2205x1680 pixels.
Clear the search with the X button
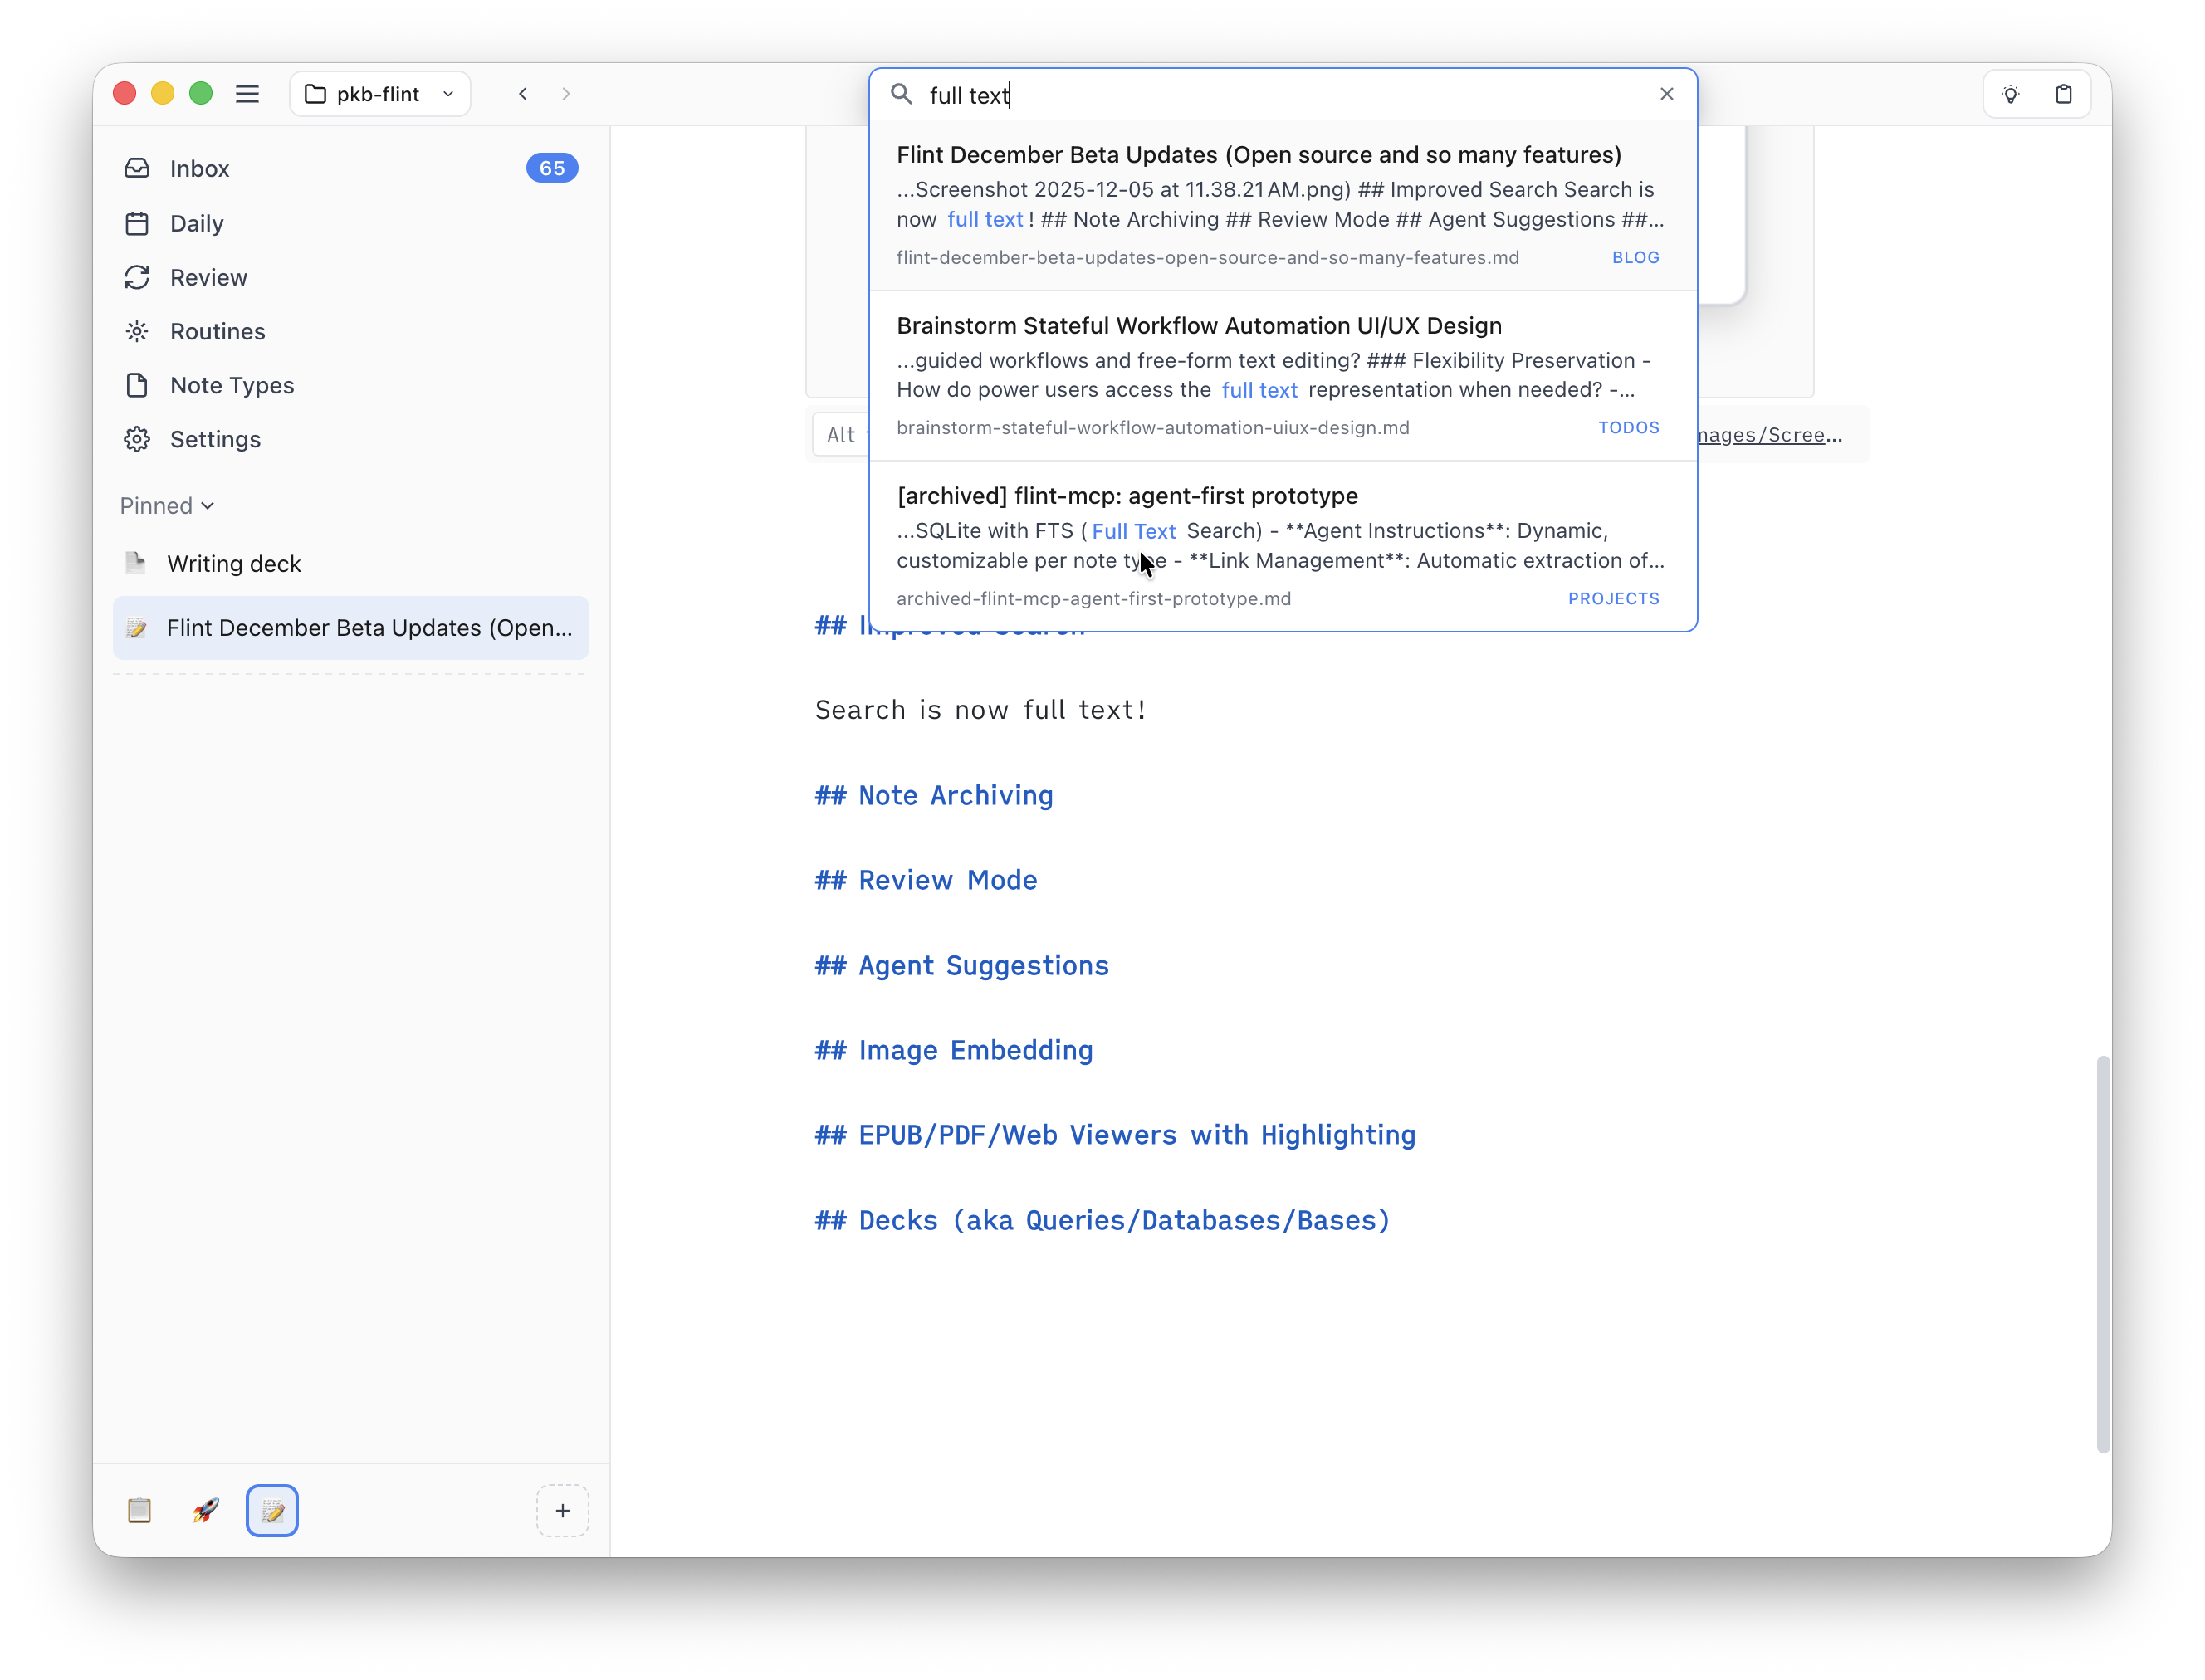[x=1667, y=93]
